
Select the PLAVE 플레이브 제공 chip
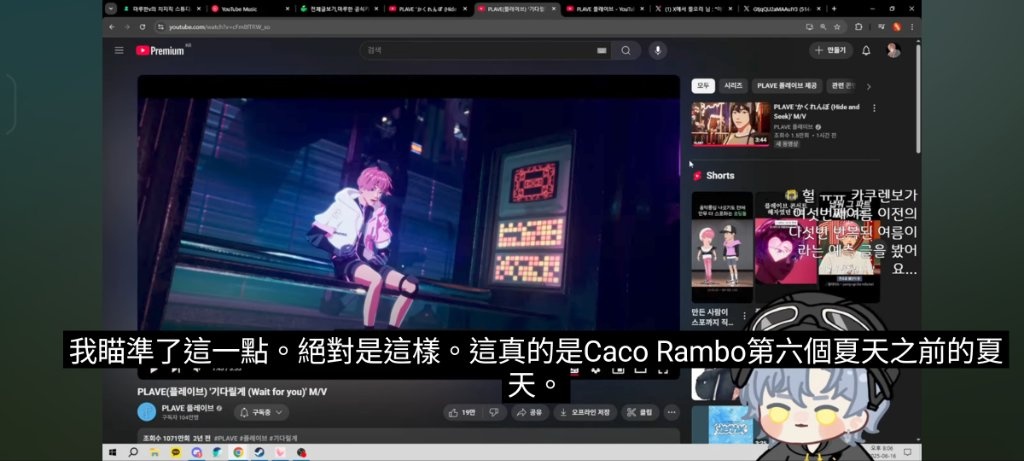coord(787,86)
